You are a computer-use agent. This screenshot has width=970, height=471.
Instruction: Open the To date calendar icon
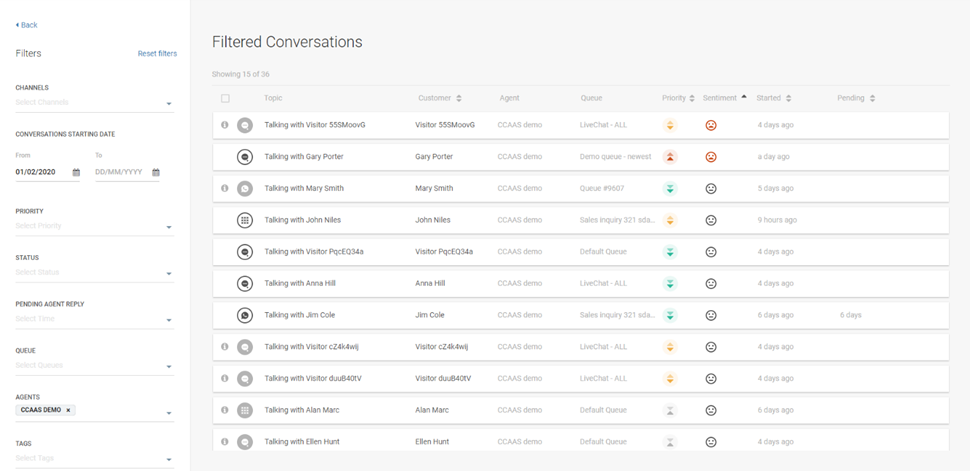[156, 173]
